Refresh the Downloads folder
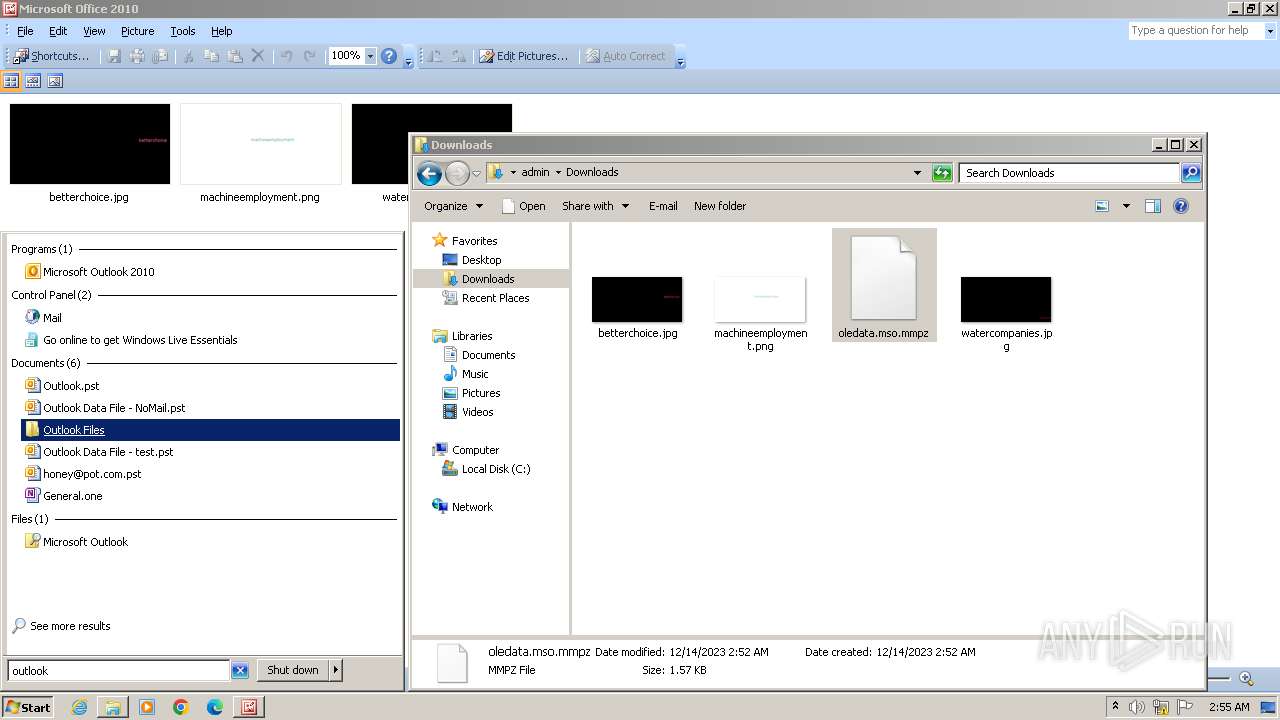Image resolution: width=1280 pixels, height=720 pixels. [942, 173]
